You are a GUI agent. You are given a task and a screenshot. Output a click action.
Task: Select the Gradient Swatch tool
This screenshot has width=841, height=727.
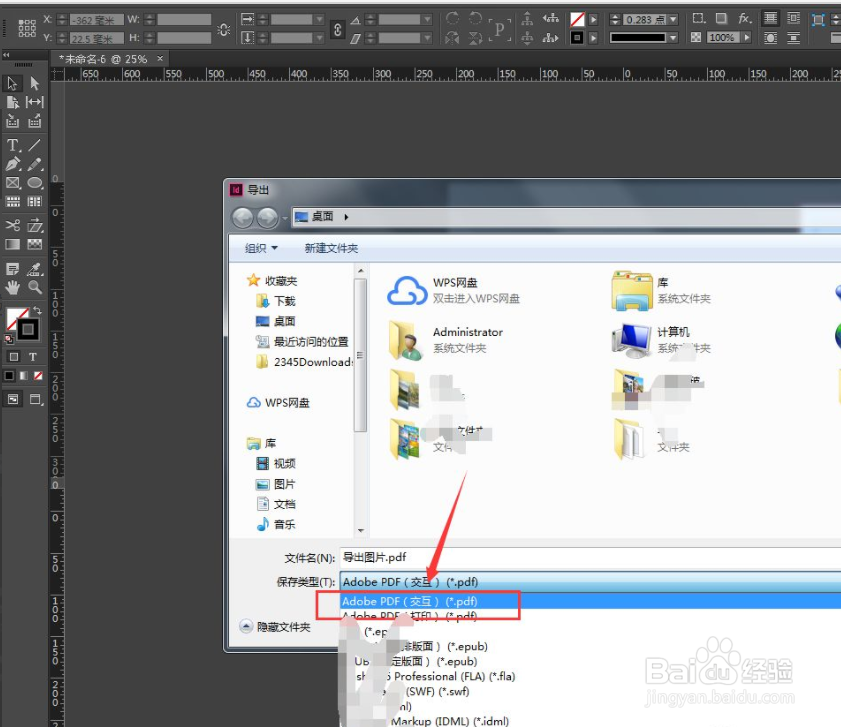[13, 245]
